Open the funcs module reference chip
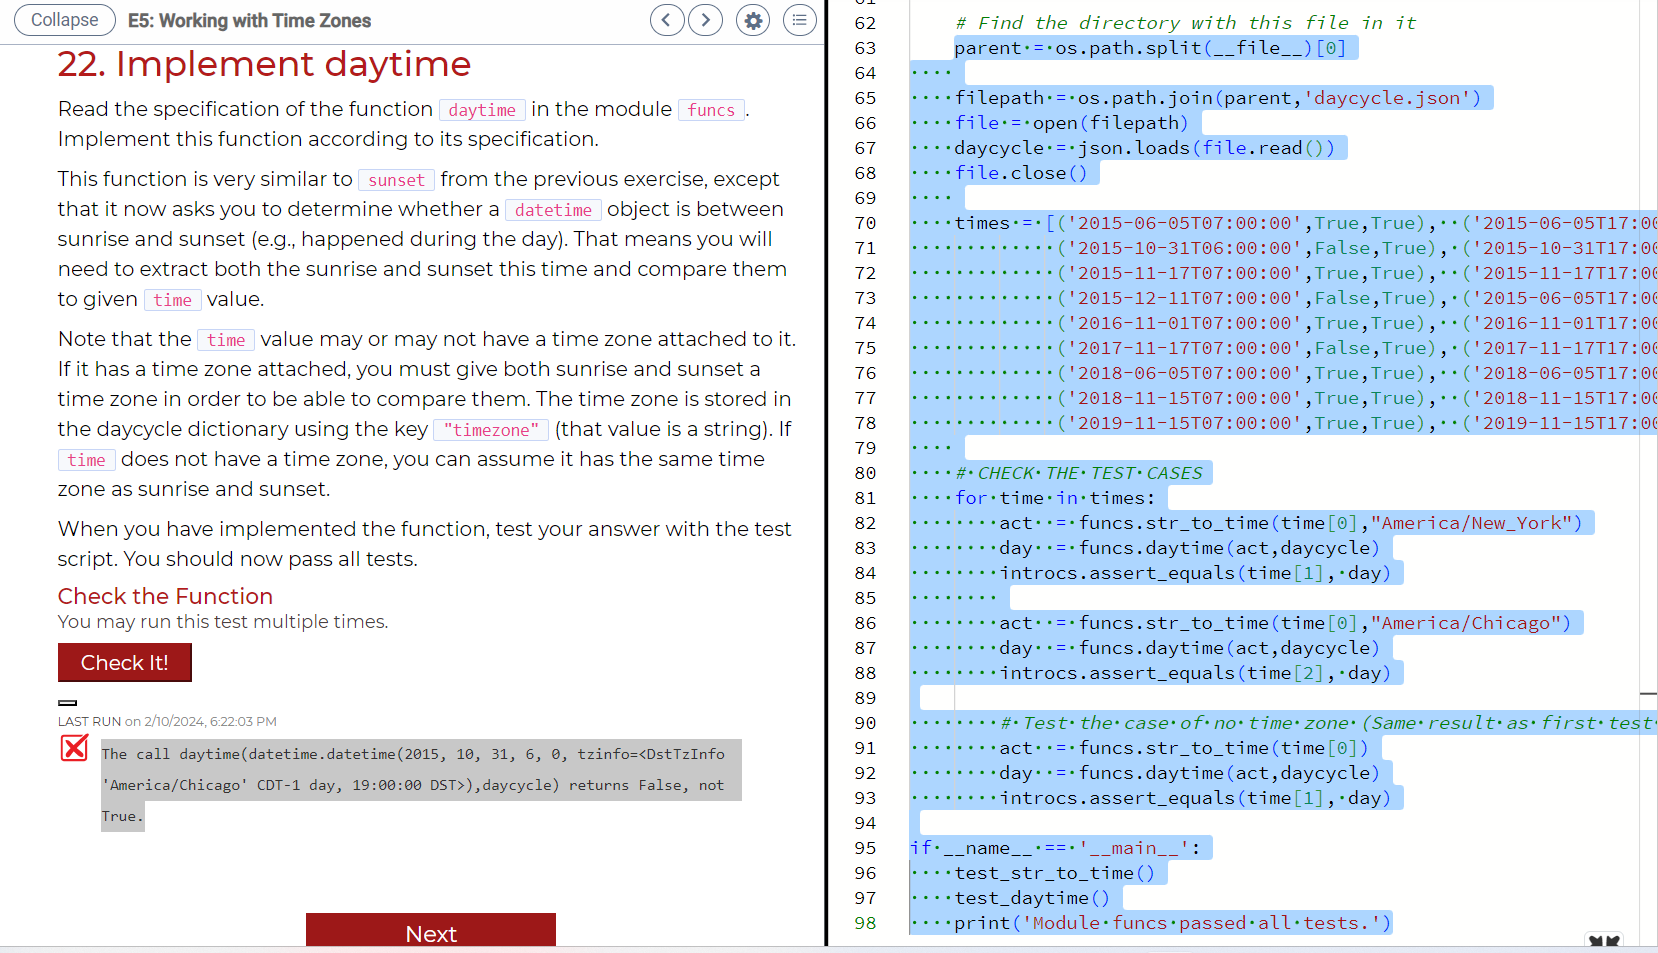1658x953 pixels. point(711,110)
